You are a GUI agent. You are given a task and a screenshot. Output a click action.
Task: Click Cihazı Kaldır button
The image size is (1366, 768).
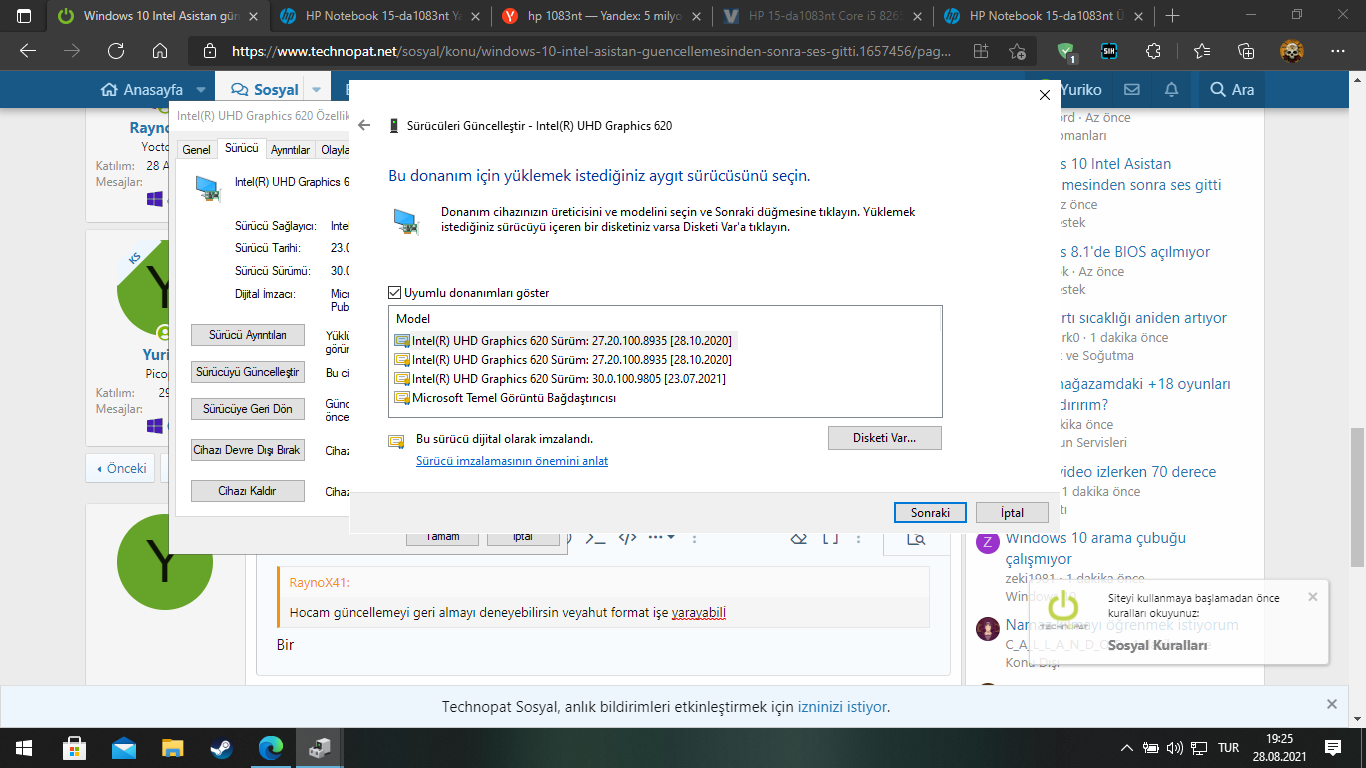point(248,491)
